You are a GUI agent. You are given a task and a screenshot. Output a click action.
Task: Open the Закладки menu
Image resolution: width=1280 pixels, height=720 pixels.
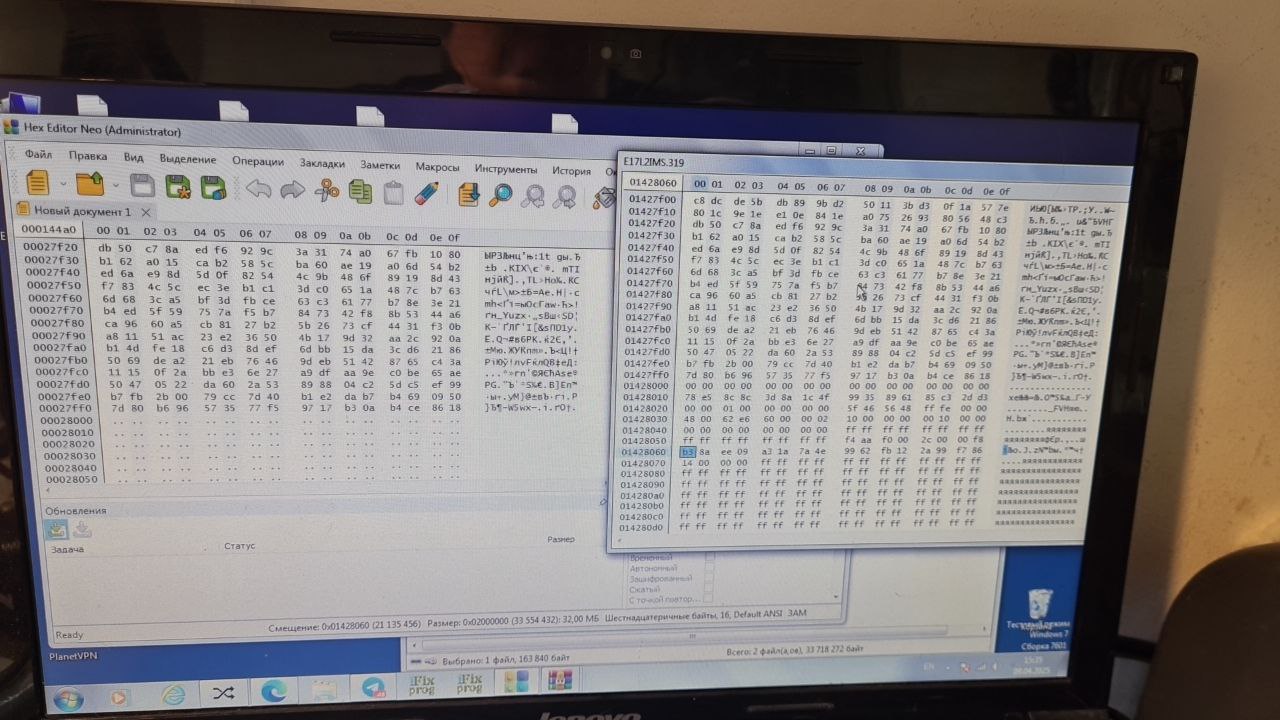point(322,163)
